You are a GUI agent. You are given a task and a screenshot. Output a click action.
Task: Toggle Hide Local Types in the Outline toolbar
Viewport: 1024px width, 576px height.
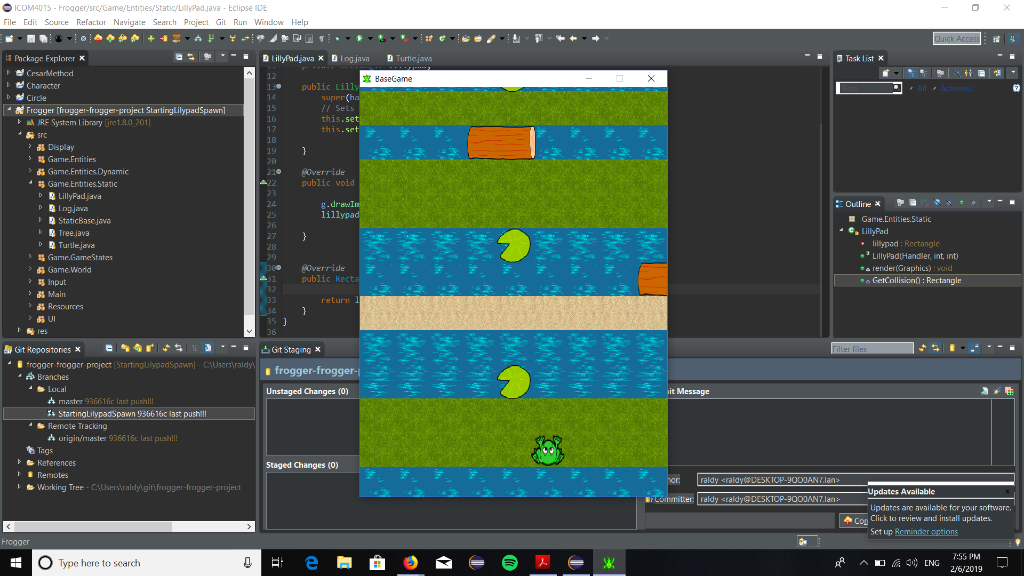point(974,203)
